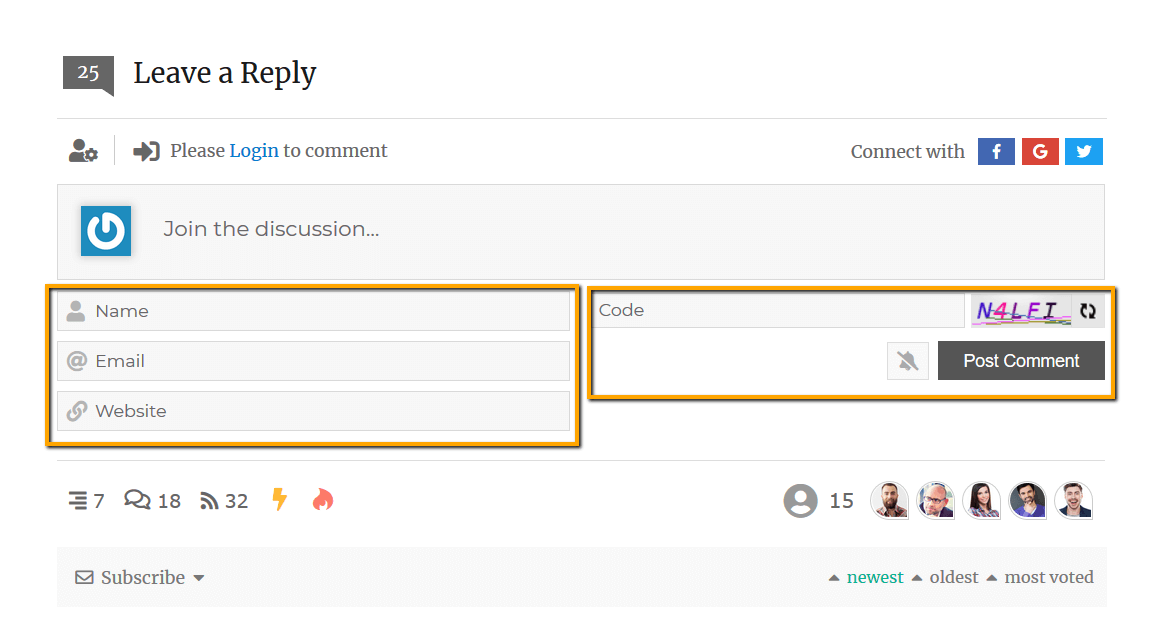The width and height of the screenshot is (1158, 619).
Task: Click the Twitter connect icon
Action: [x=1084, y=152]
